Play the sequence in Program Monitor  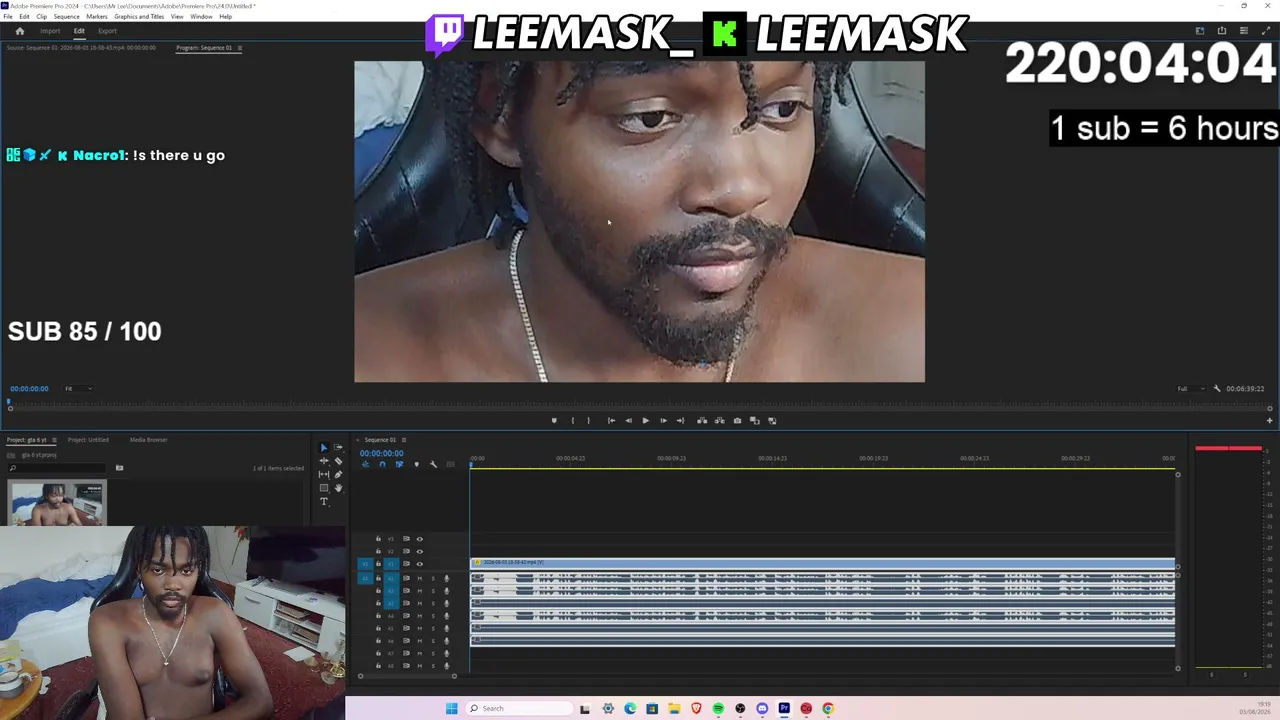645,420
